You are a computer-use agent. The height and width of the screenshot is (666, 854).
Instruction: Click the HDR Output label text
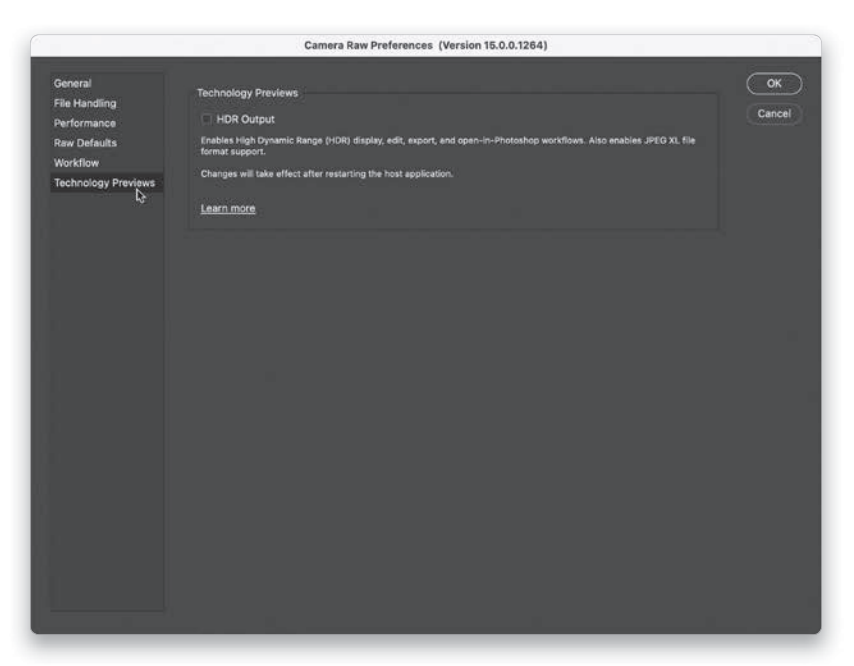click(245, 120)
